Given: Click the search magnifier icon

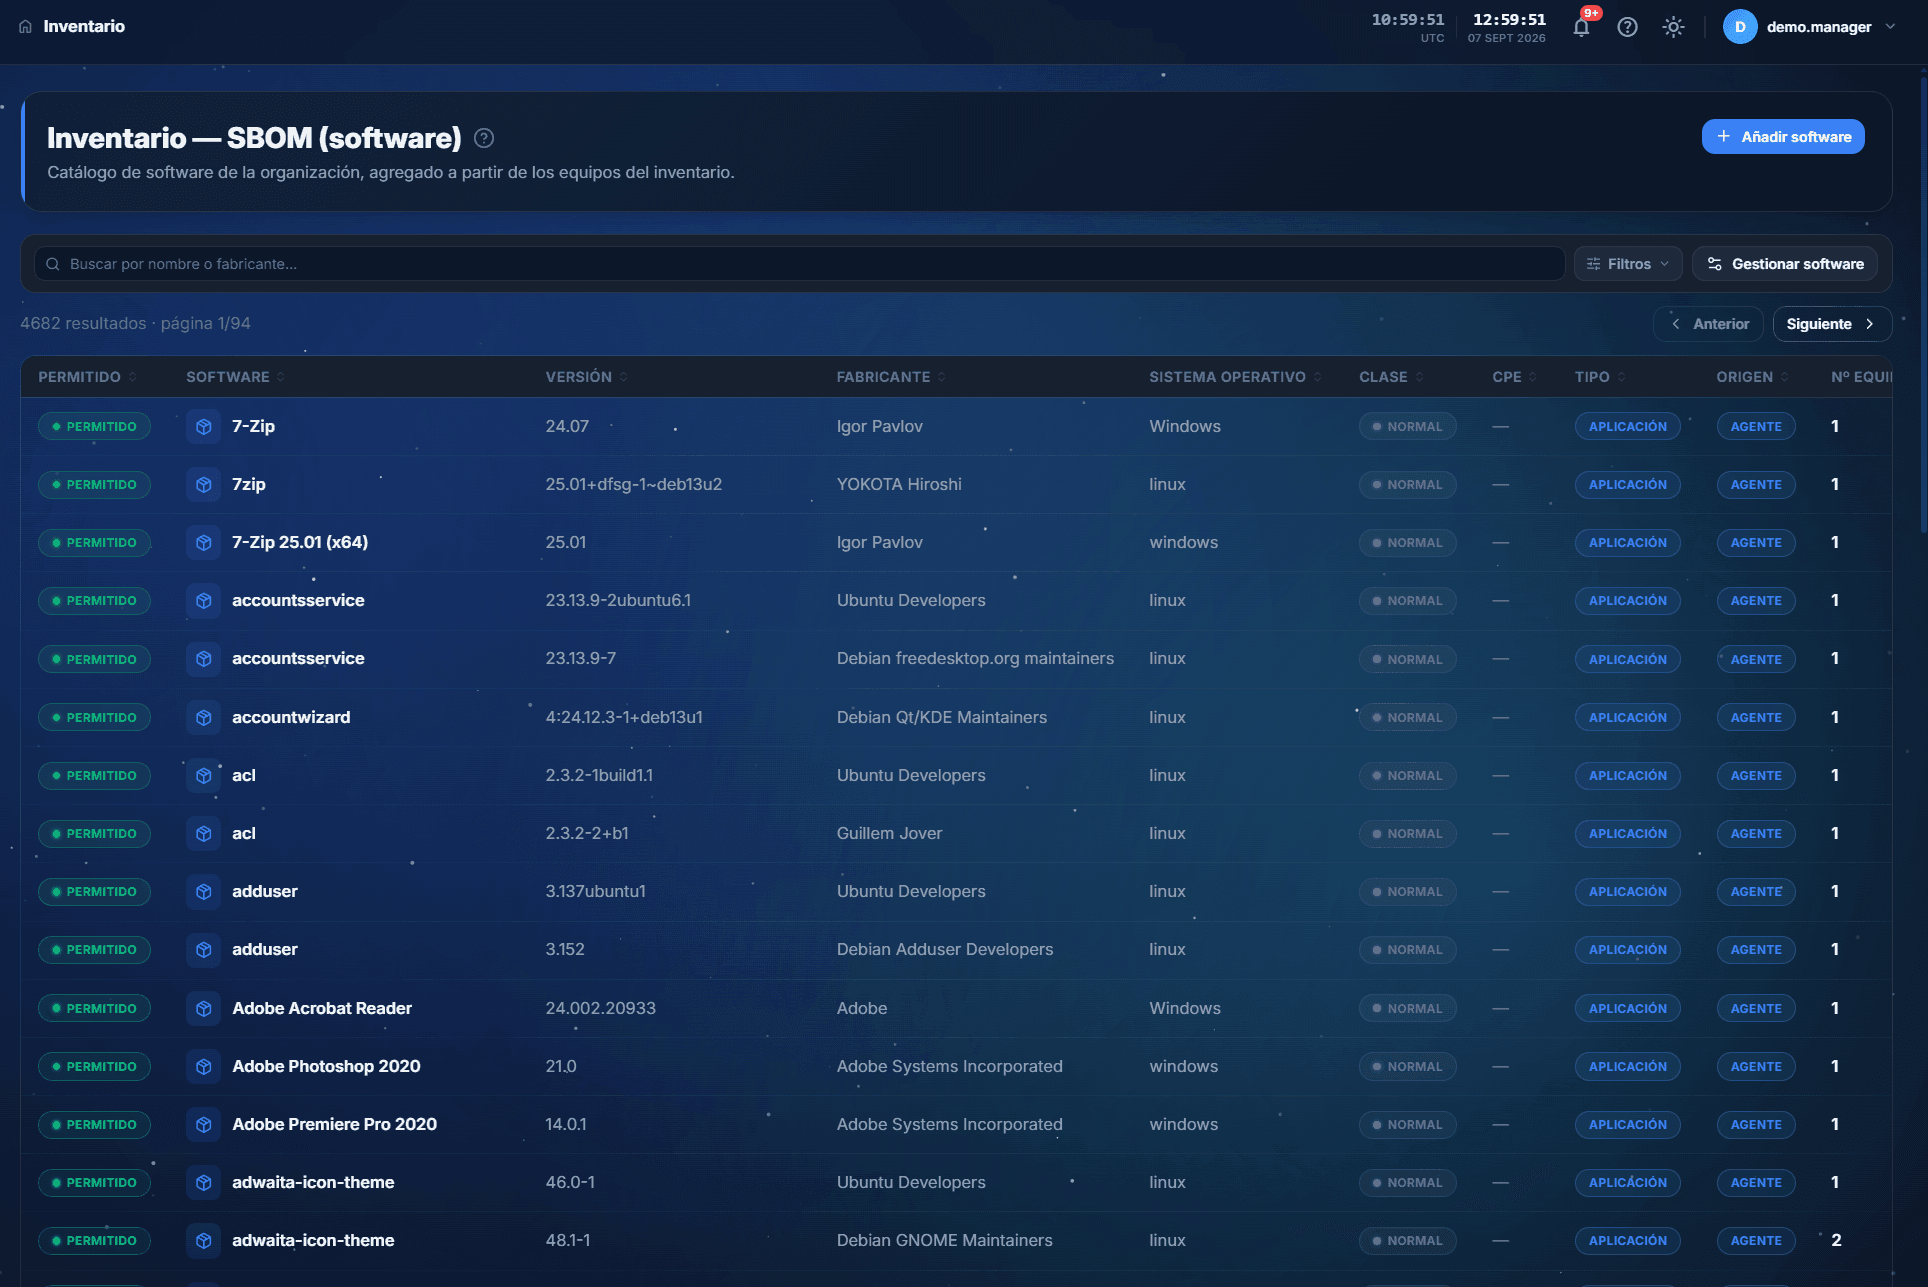Looking at the screenshot, I should 53,264.
